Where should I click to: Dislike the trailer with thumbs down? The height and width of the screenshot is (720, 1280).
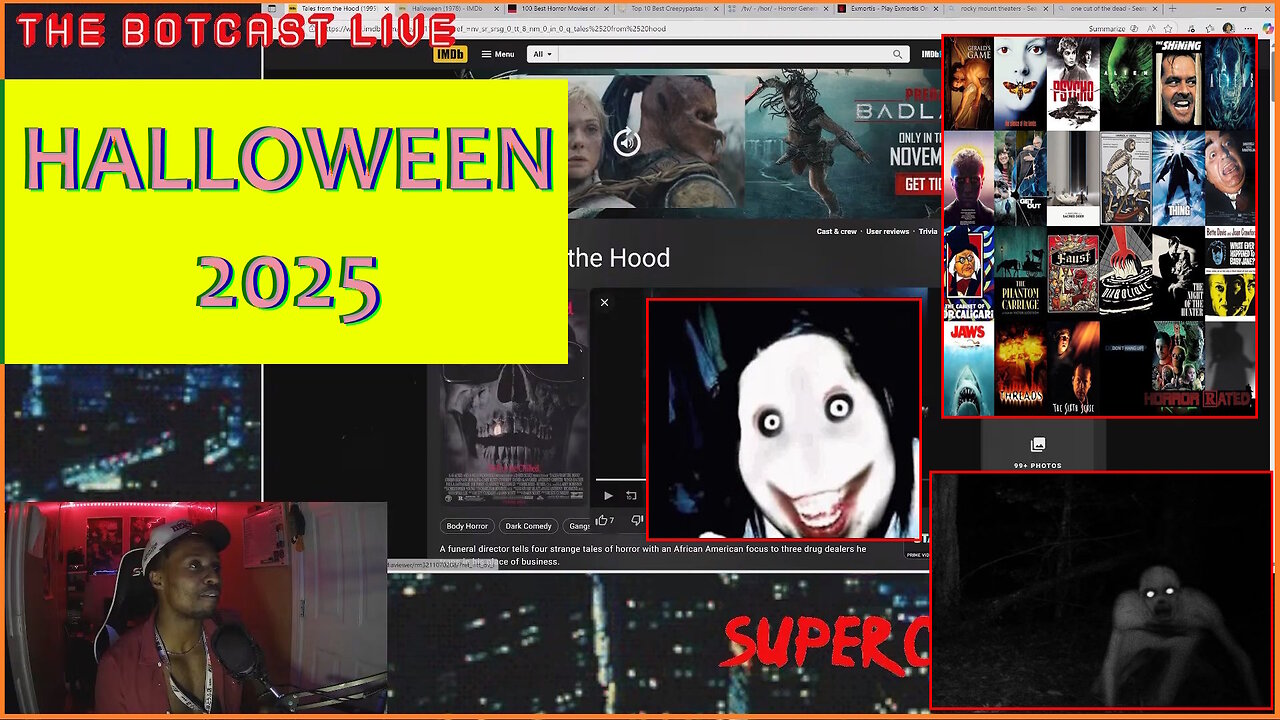(637, 520)
